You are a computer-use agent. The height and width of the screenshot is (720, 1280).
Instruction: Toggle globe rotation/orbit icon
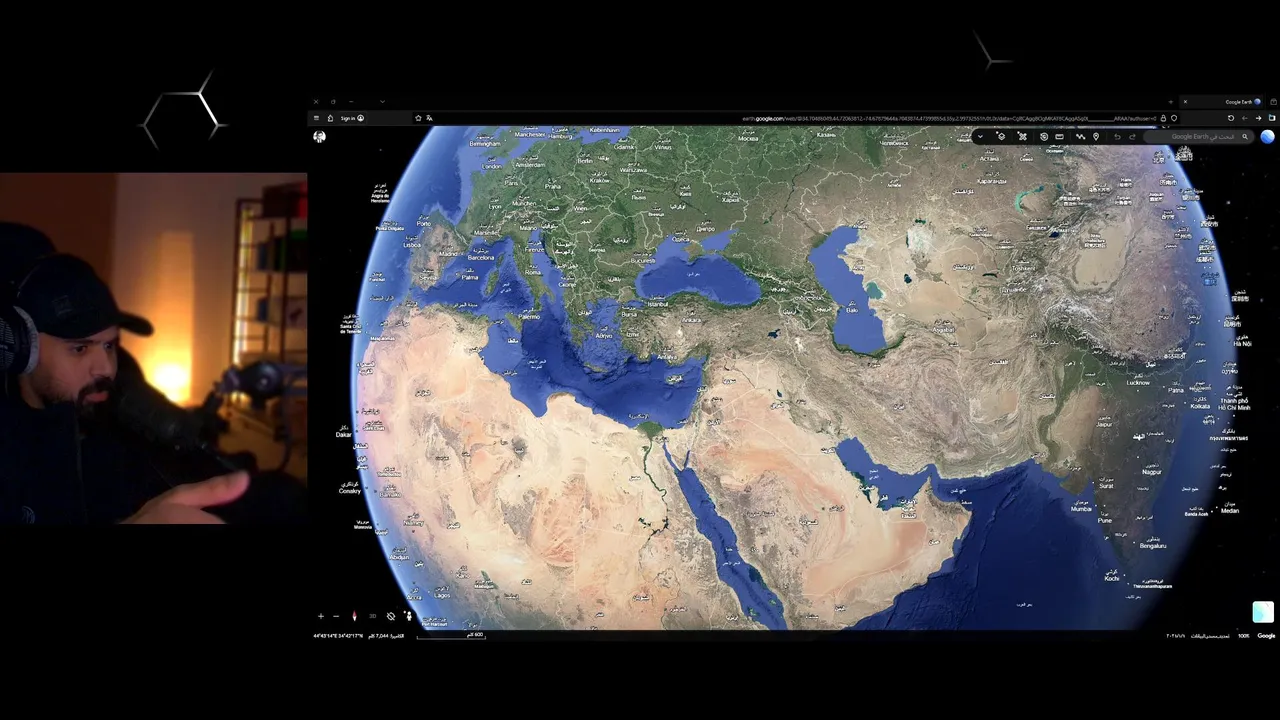click(x=391, y=616)
